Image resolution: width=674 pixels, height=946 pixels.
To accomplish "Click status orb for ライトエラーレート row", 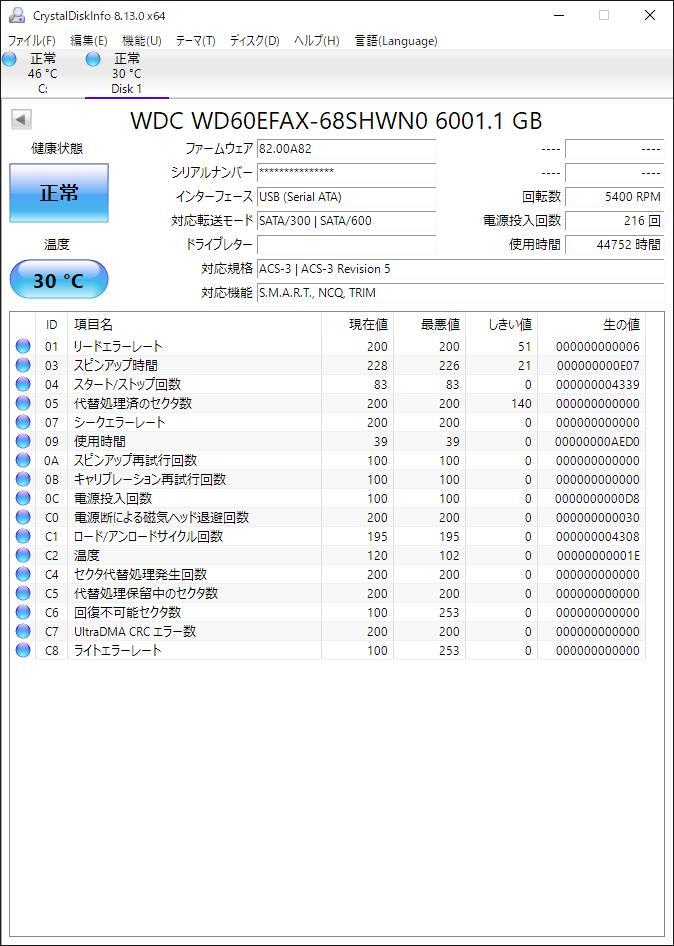I will 23,650.
